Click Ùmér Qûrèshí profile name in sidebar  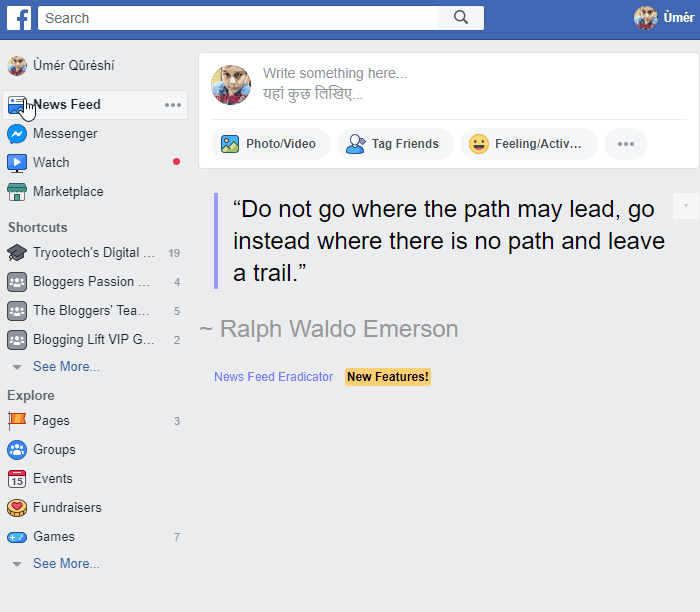pyautogui.click(x=74, y=66)
